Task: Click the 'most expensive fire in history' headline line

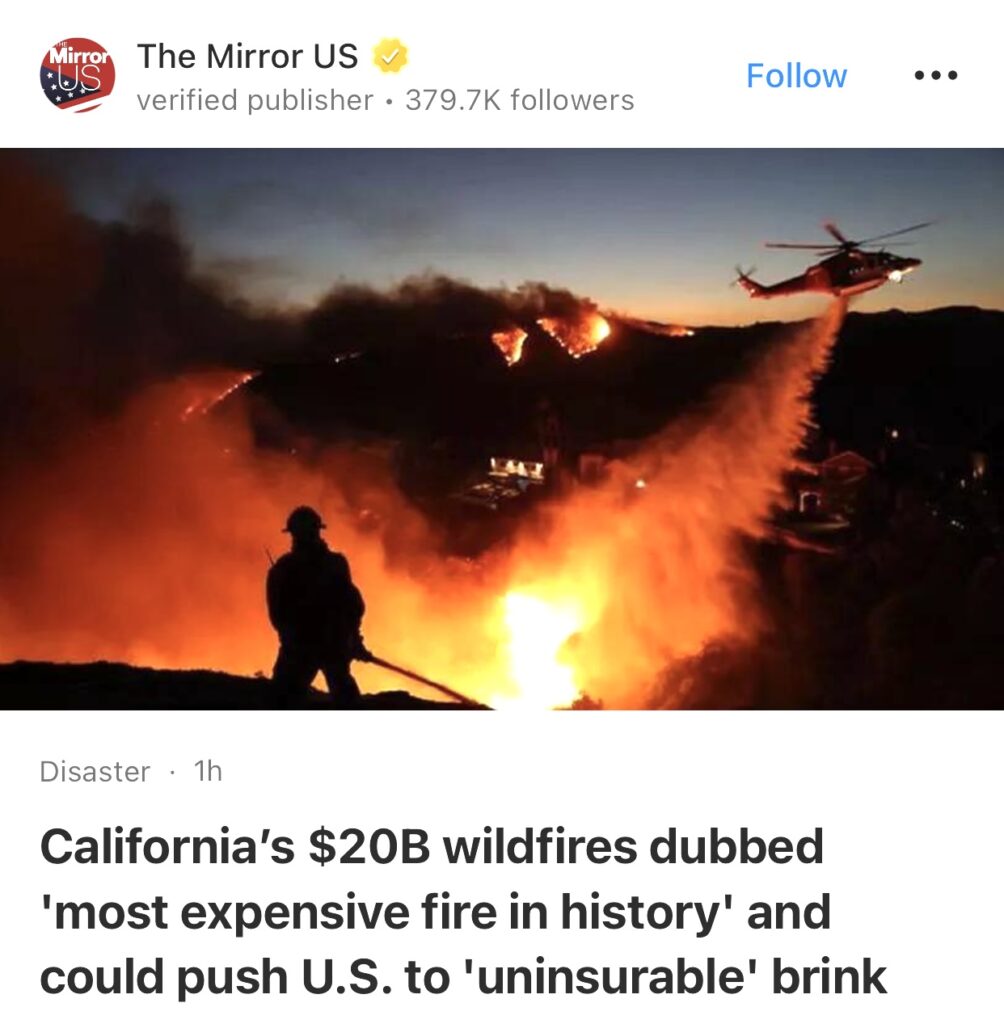Action: (436, 912)
